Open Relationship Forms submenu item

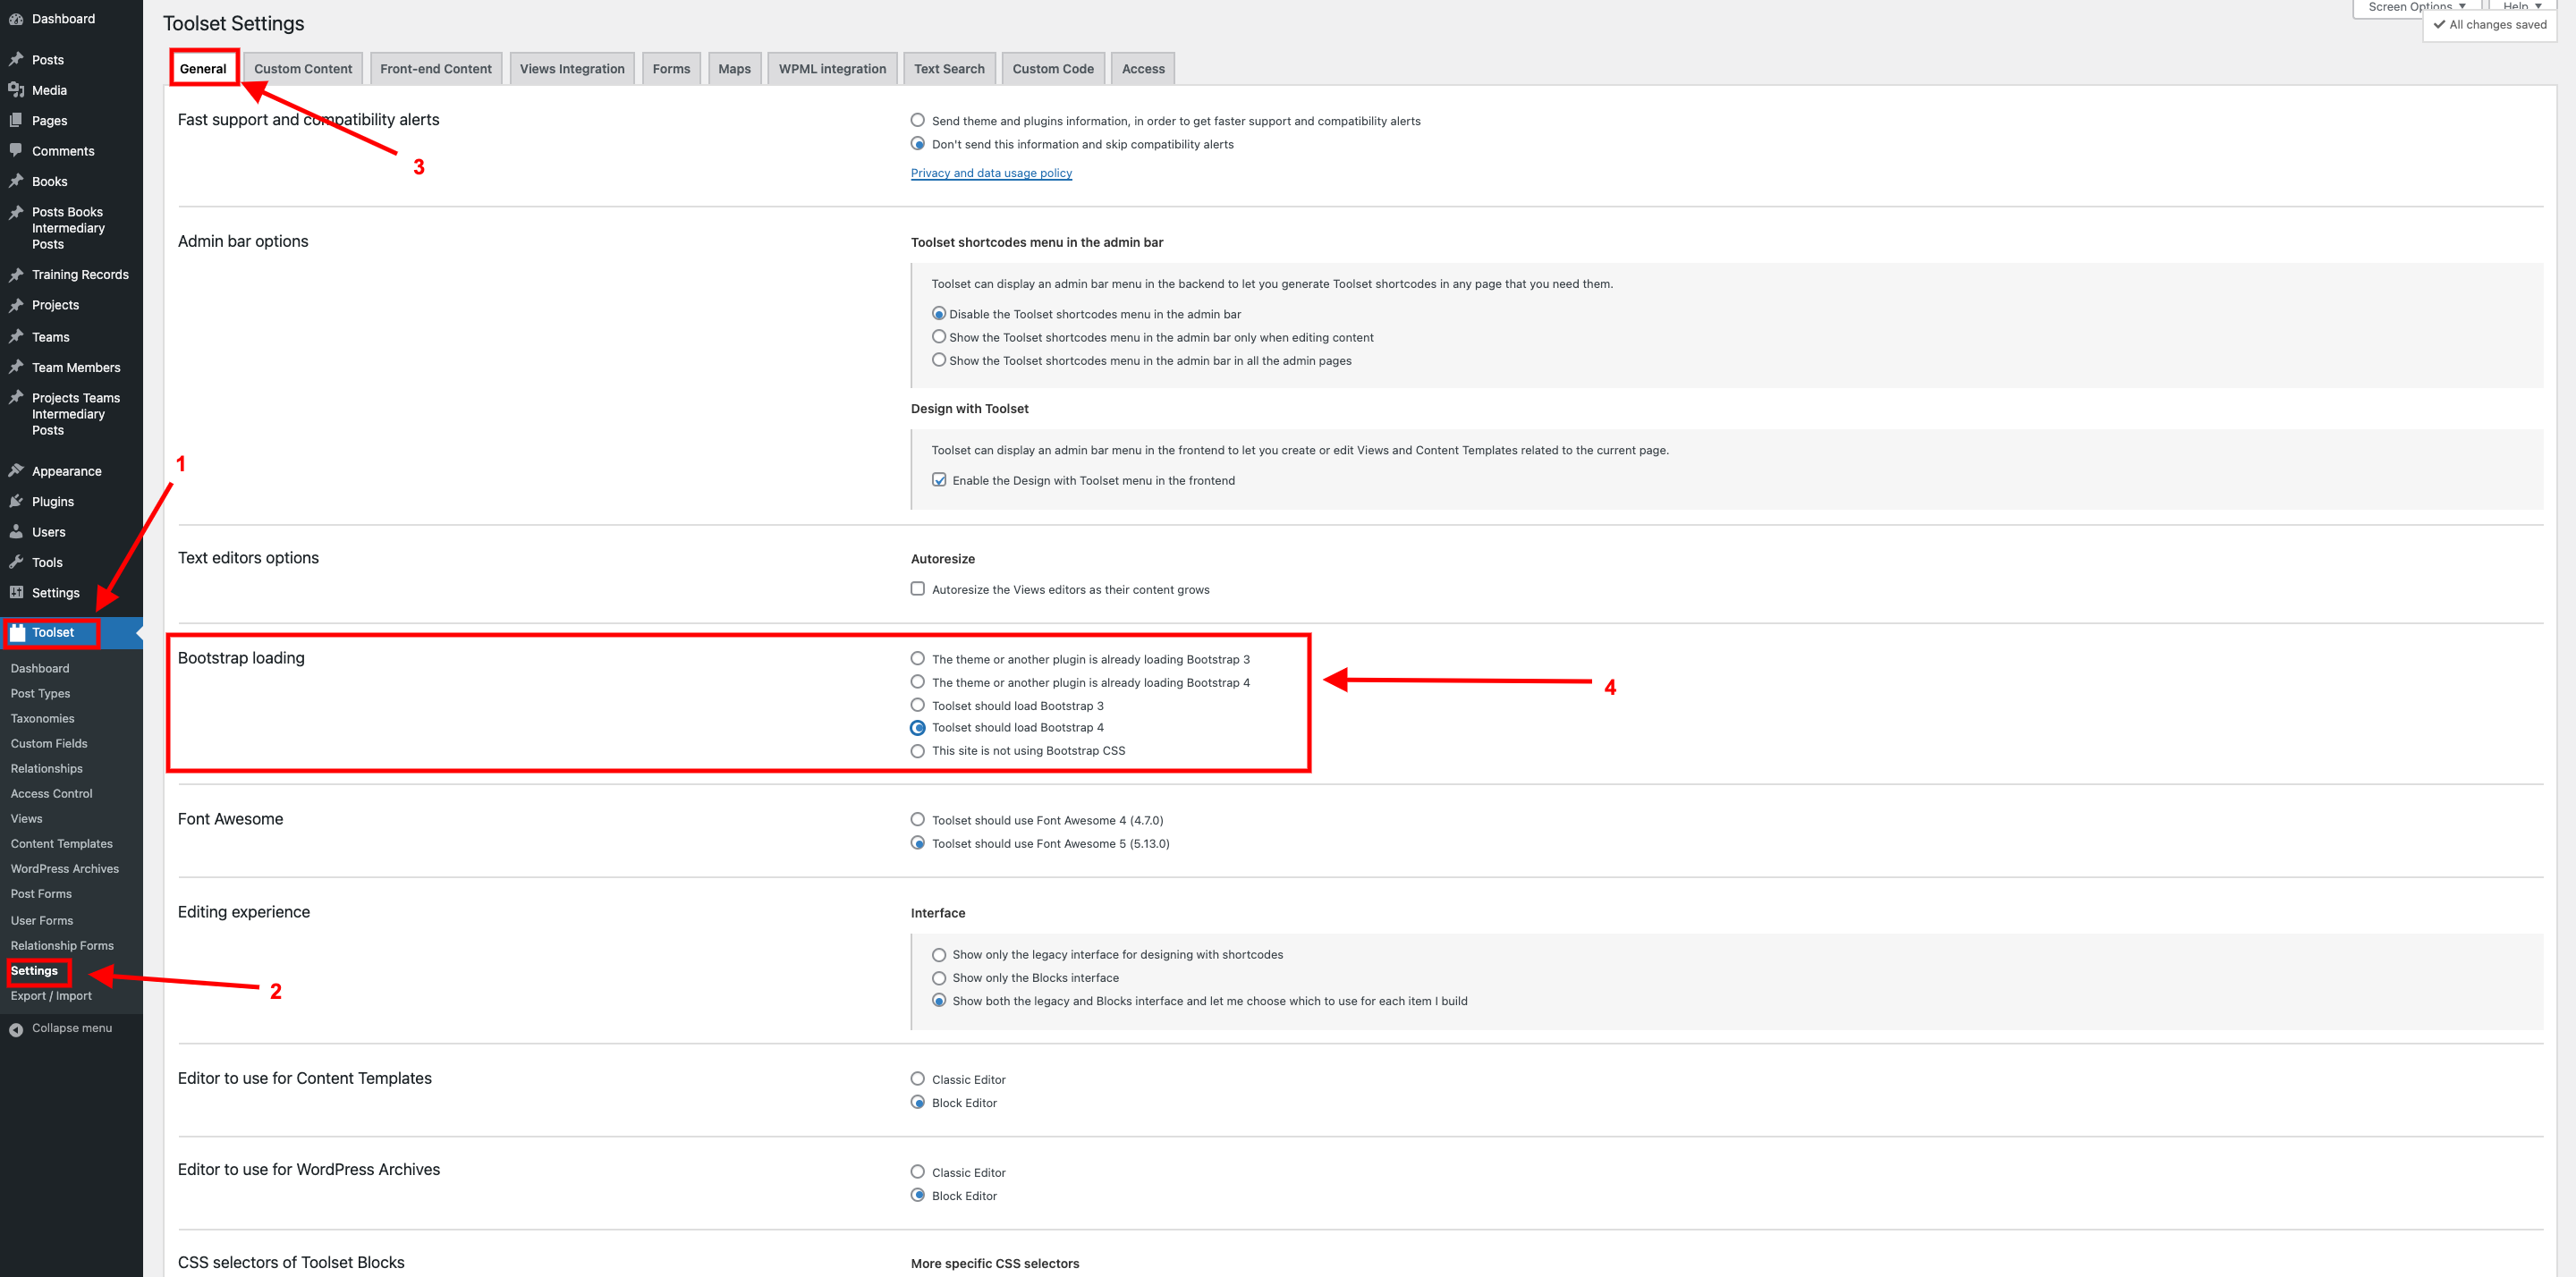[62, 945]
